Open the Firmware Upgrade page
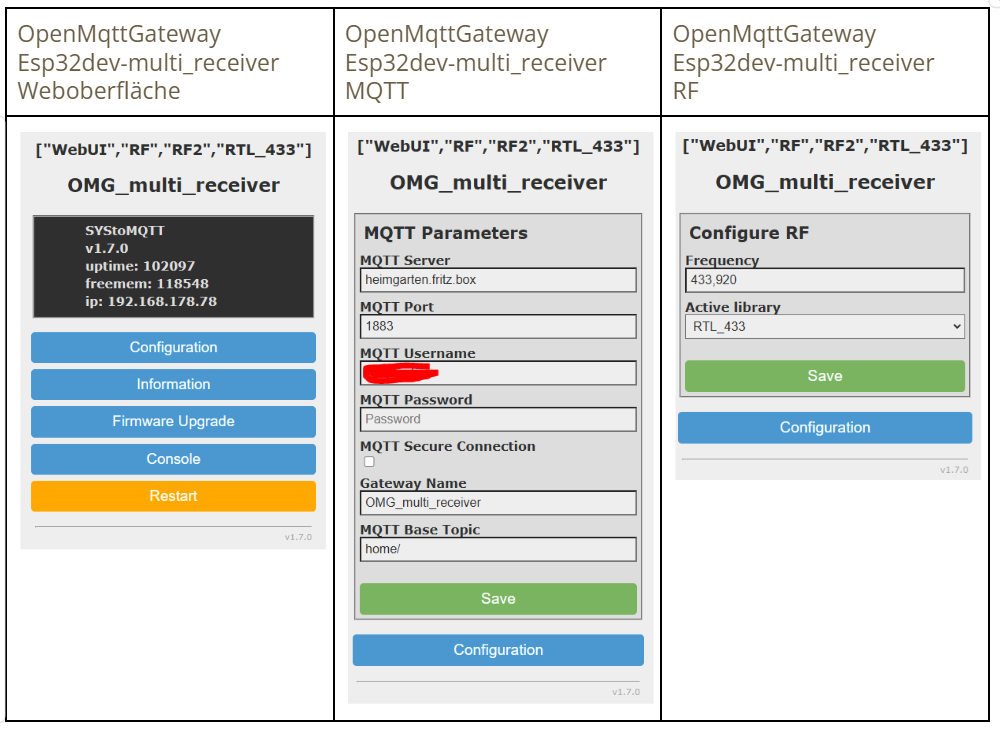1000x730 pixels. click(173, 421)
